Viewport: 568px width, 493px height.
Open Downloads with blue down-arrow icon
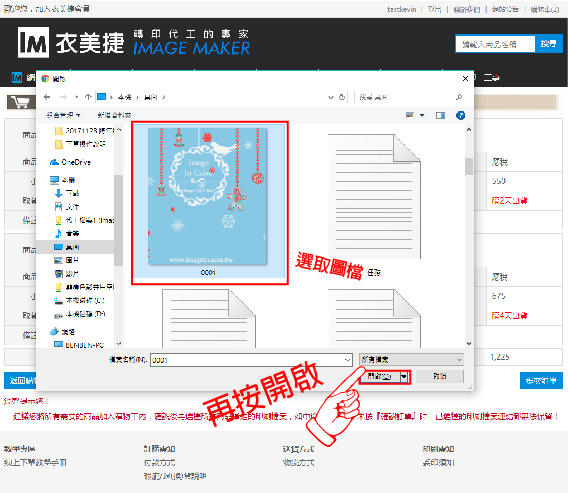tap(67, 193)
